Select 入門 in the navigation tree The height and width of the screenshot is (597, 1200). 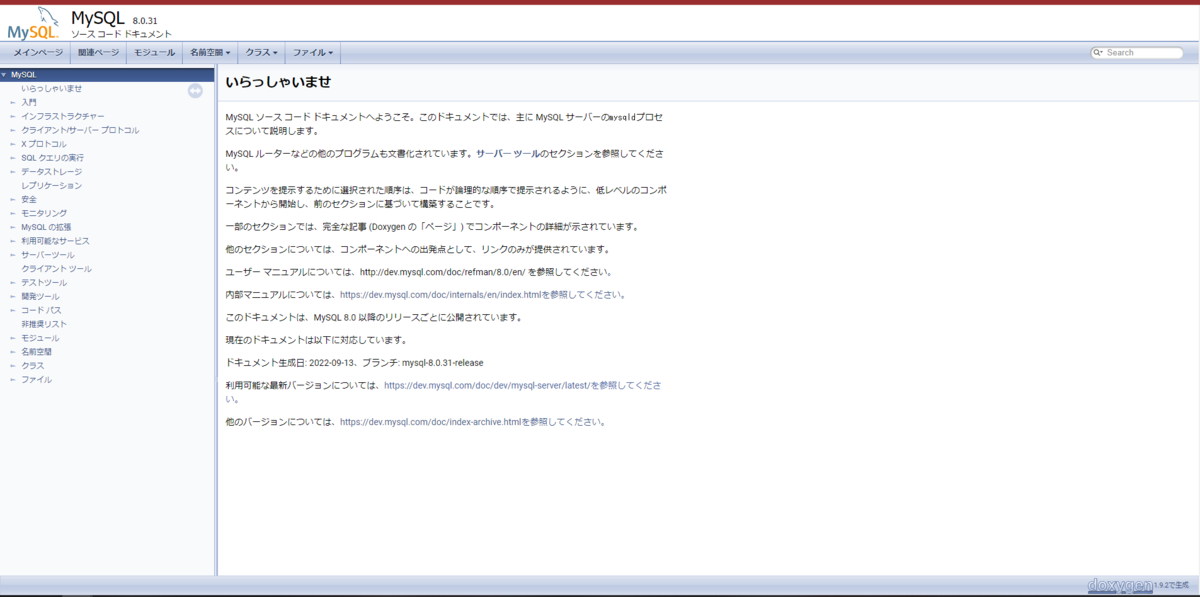click(x=29, y=102)
